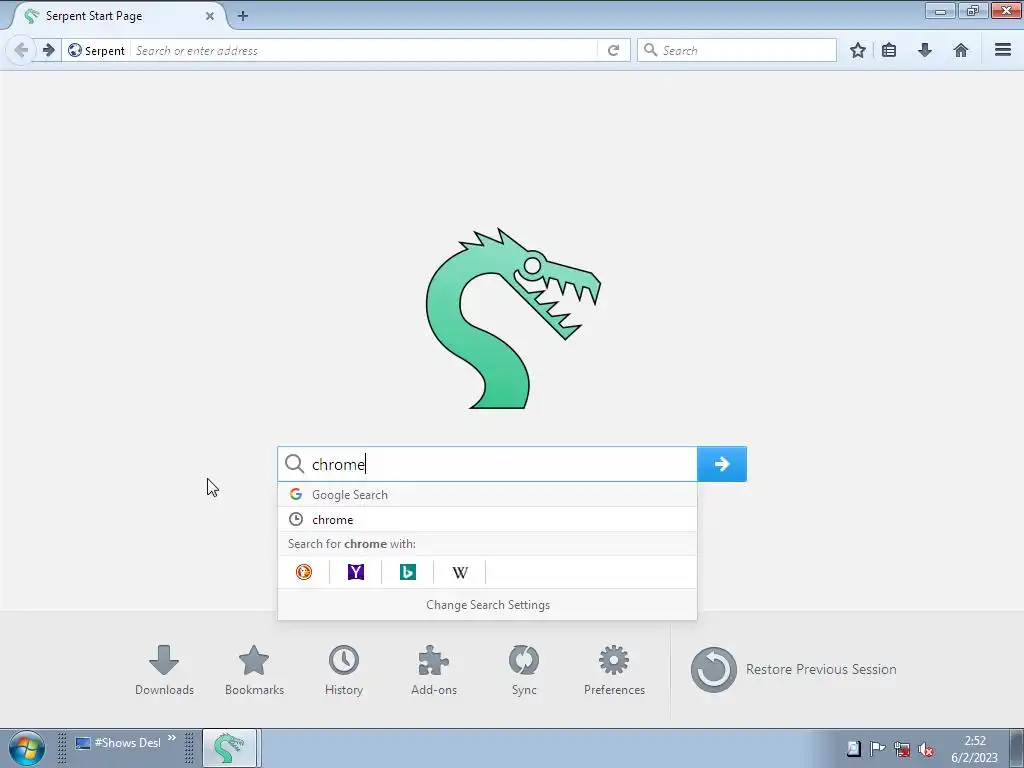
Task: Open Change Search Settings
Action: point(488,605)
